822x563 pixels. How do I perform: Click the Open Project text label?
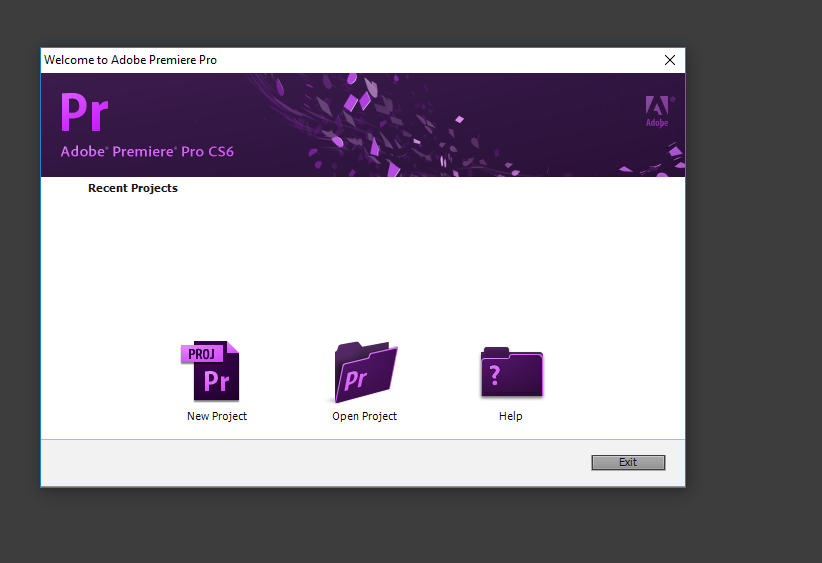point(364,416)
